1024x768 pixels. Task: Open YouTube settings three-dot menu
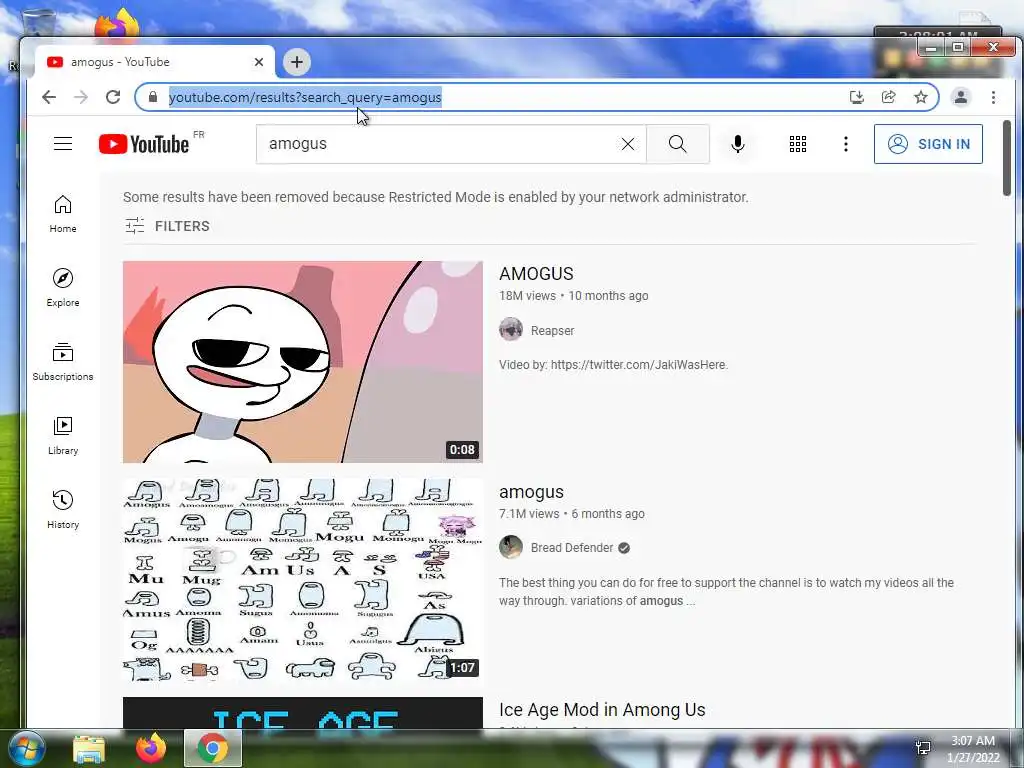coord(846,144)
